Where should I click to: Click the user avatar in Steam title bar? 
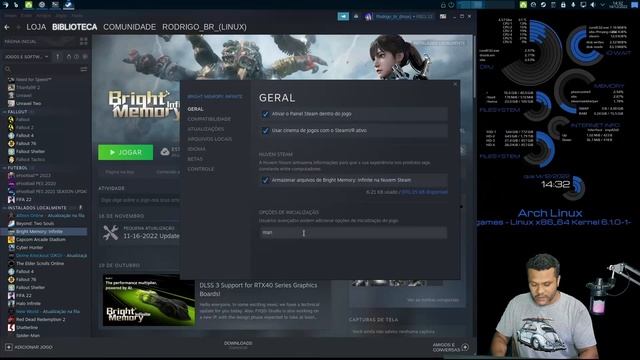[369, 16]
